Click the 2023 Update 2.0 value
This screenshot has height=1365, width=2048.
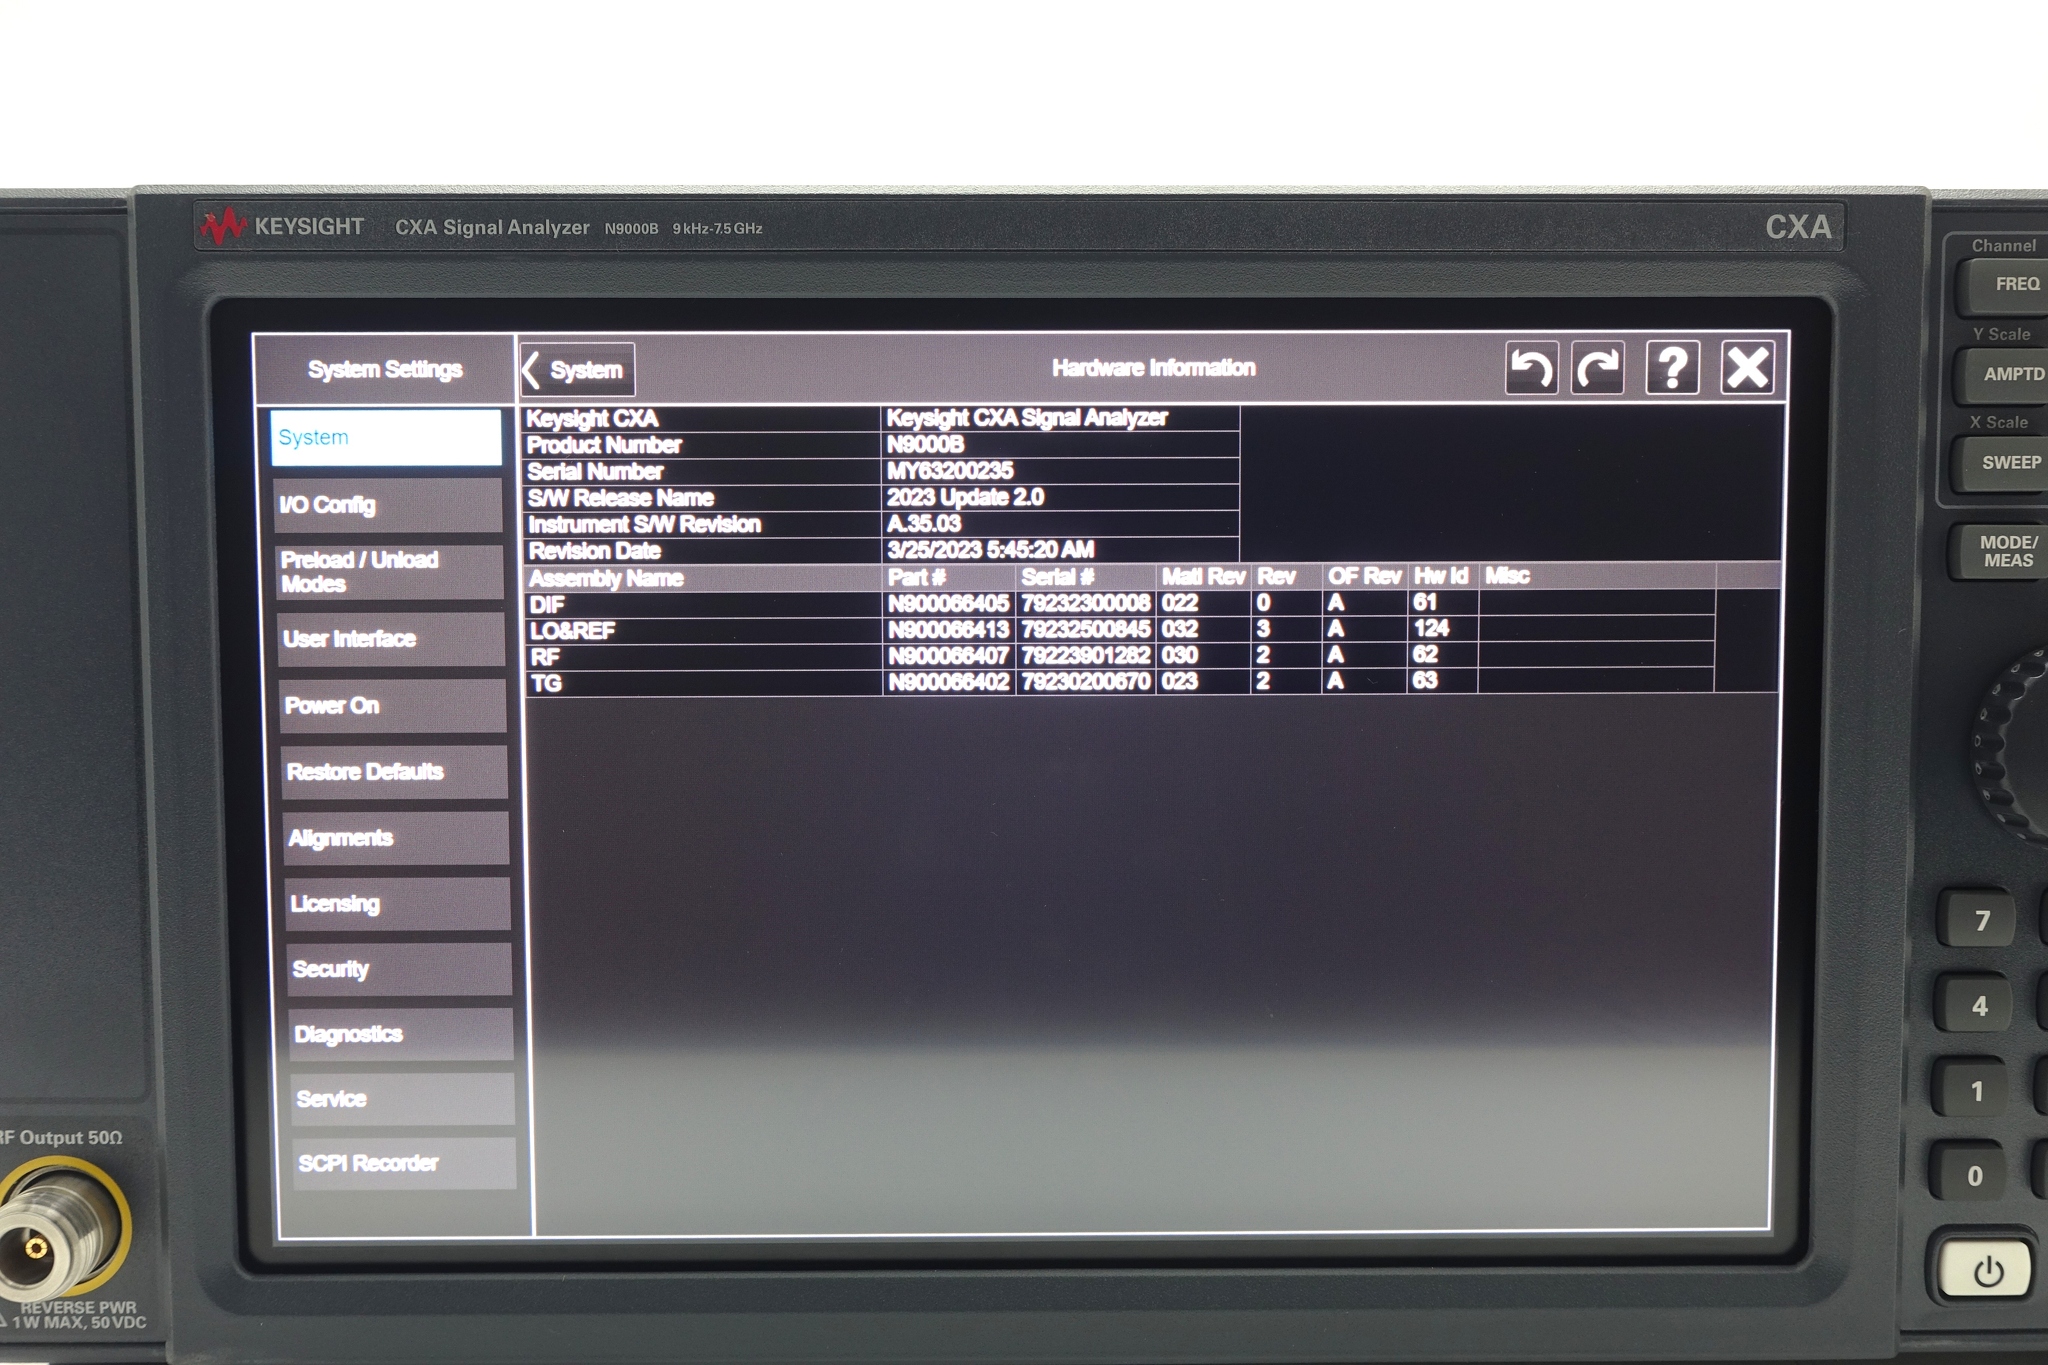pyautogui.click(x=965, y=497)
